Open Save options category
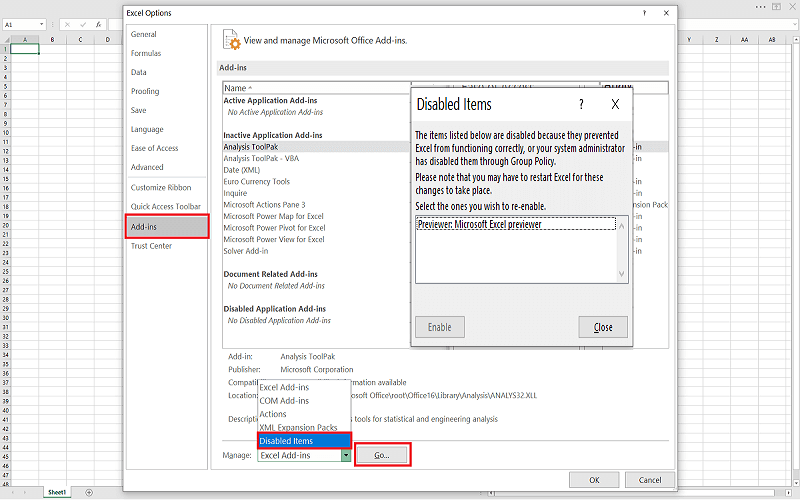The height and width of the screenshot is (500, 800). (x=138, y=110)
